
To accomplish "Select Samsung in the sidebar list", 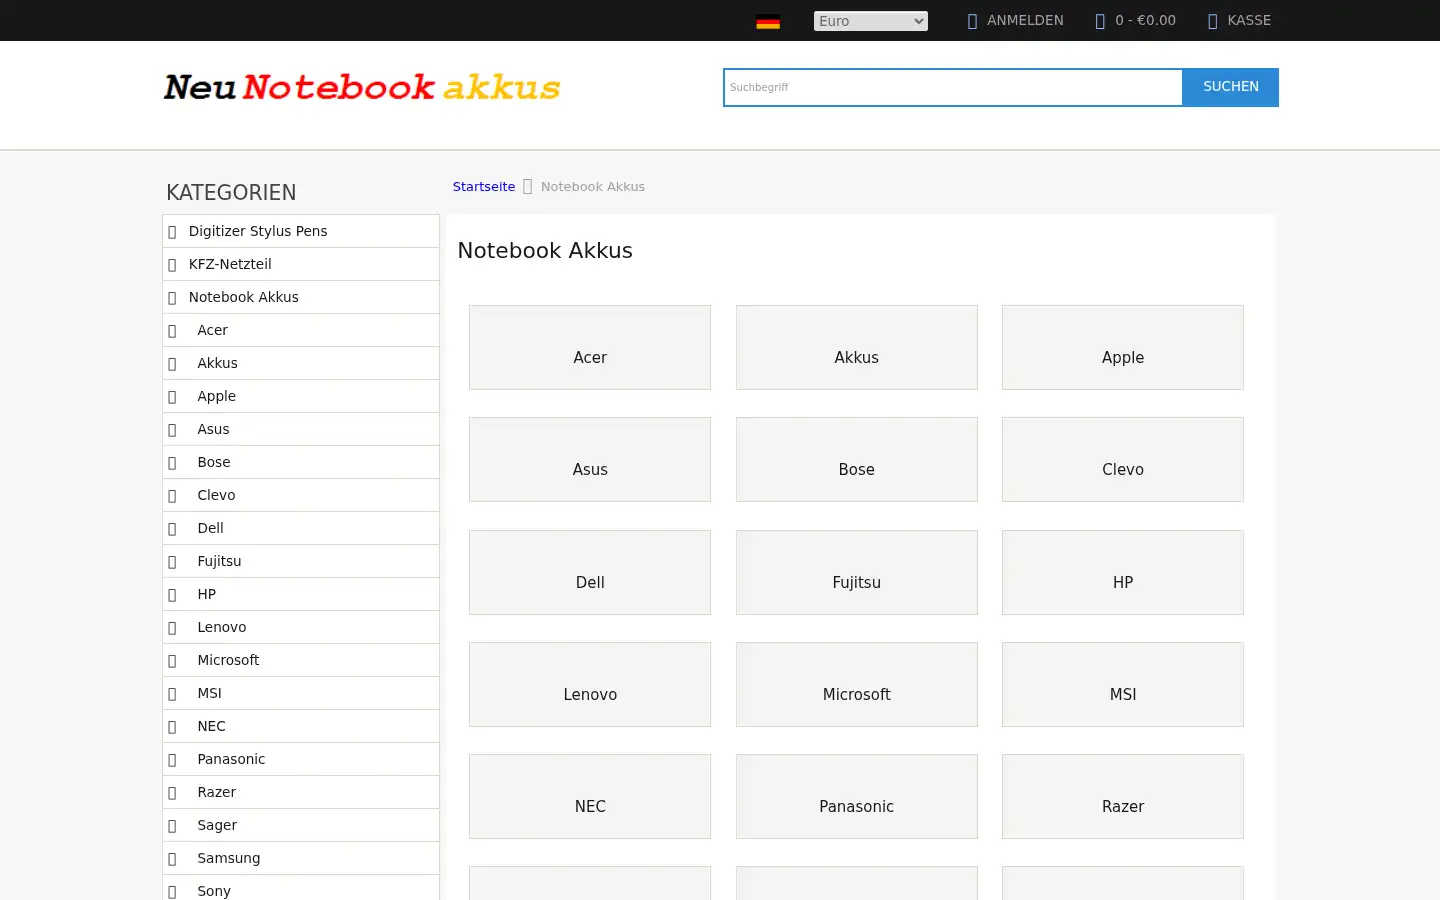I will 301,858.
